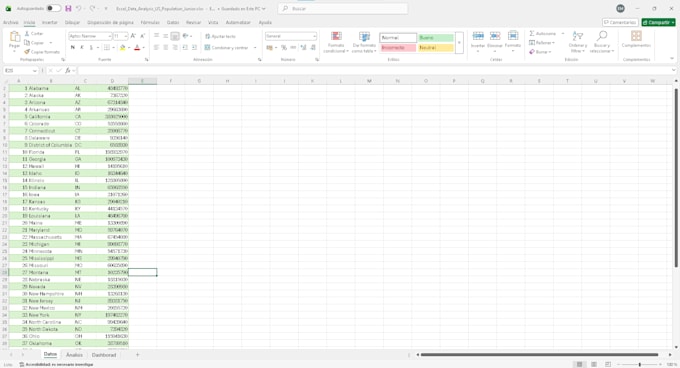Click the borders icon in Fuente group
Screen dimensions: 680x368
click(x=107, y=47)
